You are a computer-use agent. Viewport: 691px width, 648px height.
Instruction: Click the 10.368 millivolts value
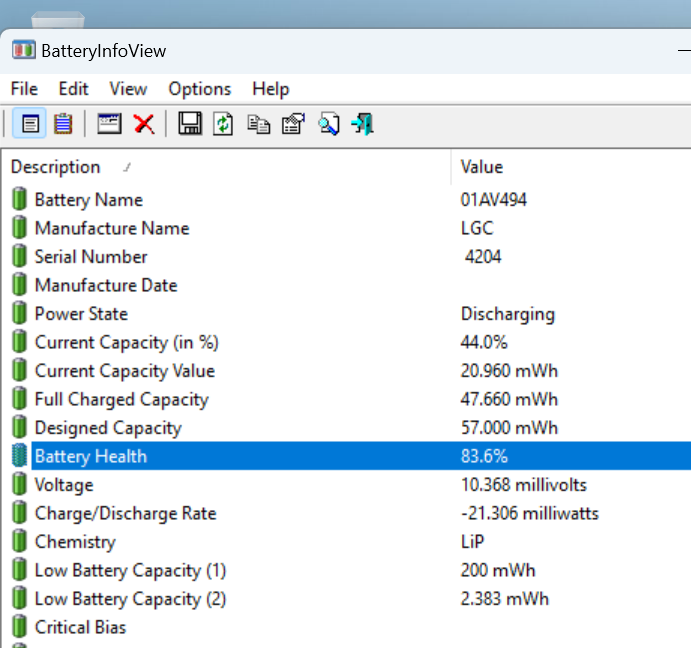click(524, 484)
